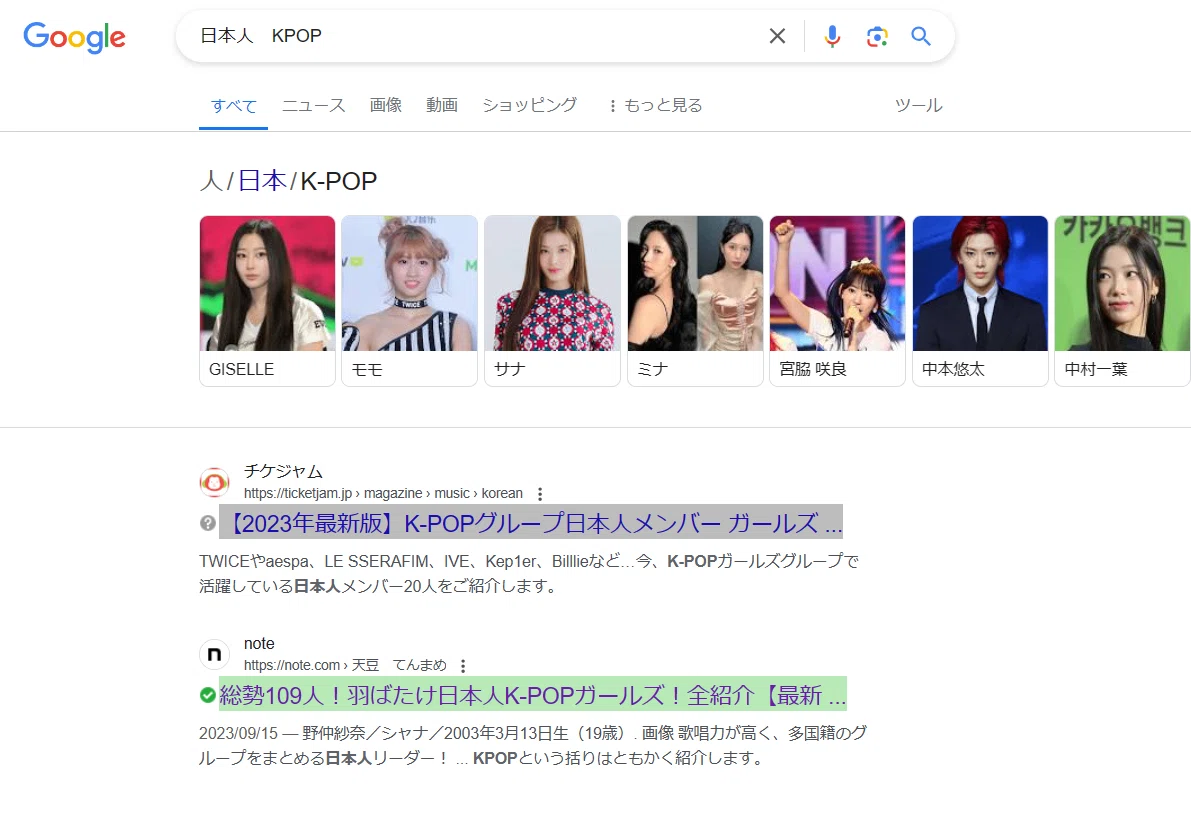This screenshot has width=1191, height=815.
Task: Open more options for ticketjam.jp result
Action: pyautogui.click(x=540, y=494)
